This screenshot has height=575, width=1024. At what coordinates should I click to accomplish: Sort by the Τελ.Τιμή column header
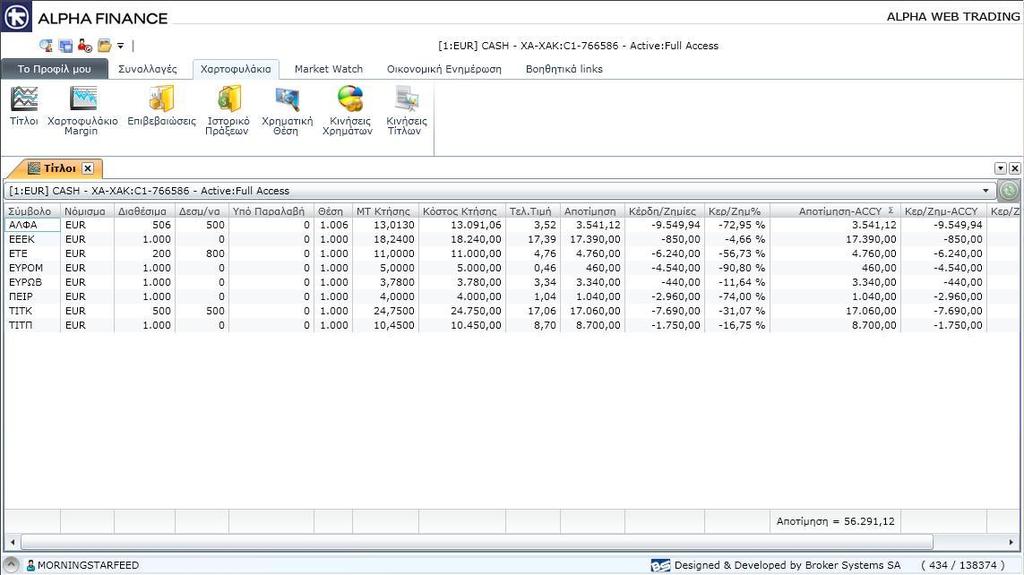[x=533, y=211]
